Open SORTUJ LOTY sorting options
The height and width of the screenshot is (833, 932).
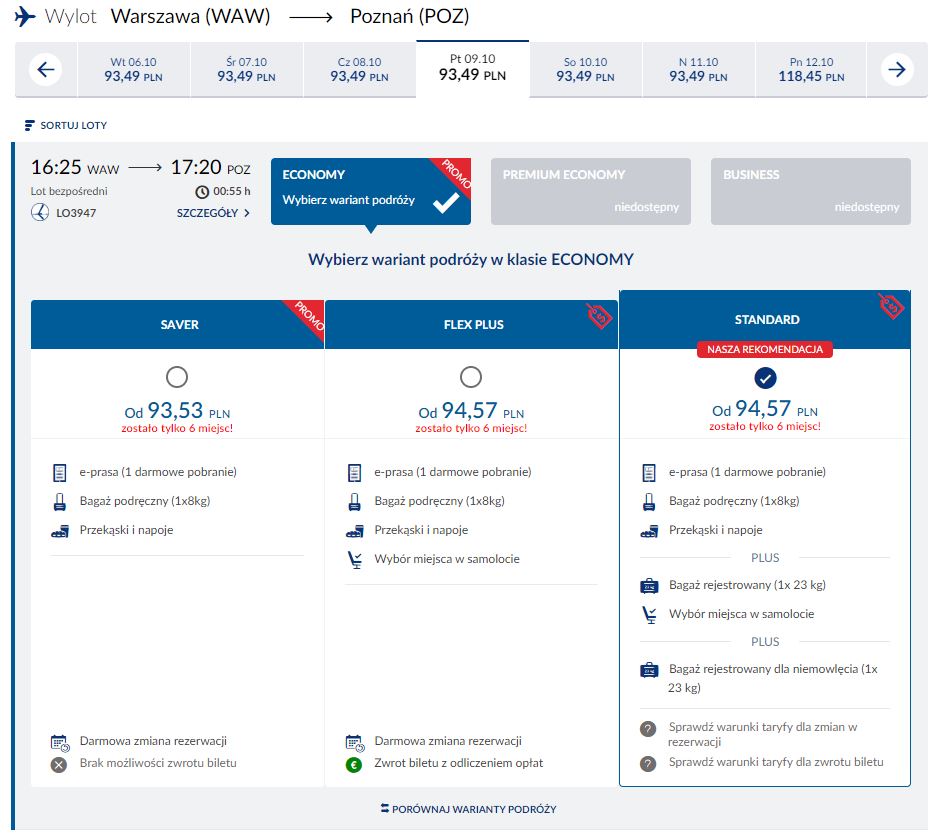tap(66, 125)
